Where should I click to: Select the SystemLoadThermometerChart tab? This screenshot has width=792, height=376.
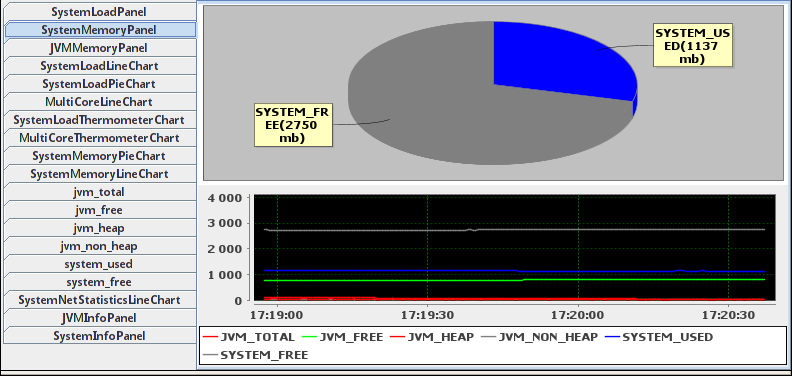(100, 120)
